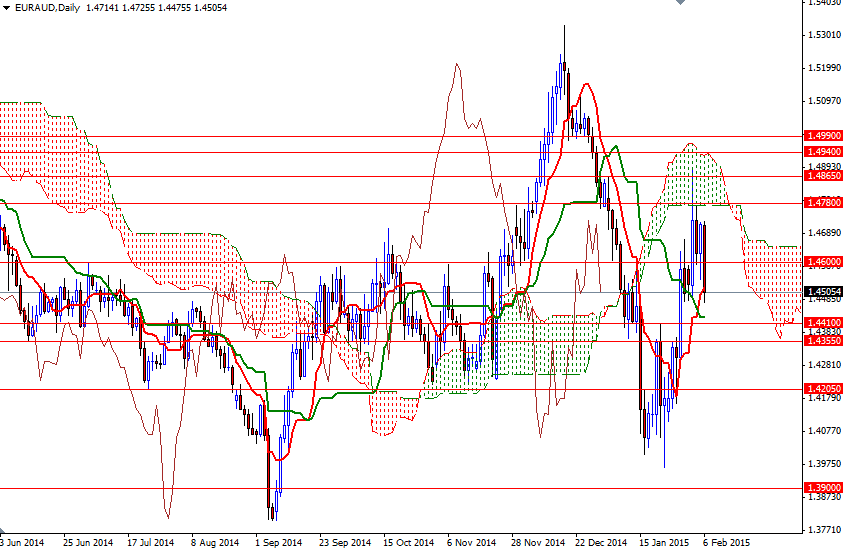This screenshot has width=843, height=549.
Task: Click the 1.39750 price scale value
Action: click(x=824, y=464)
